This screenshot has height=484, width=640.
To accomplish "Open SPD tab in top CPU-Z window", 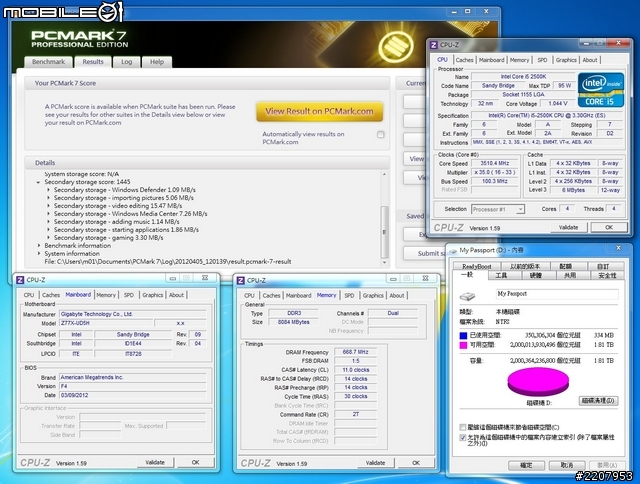I will [x=542, y=60].
